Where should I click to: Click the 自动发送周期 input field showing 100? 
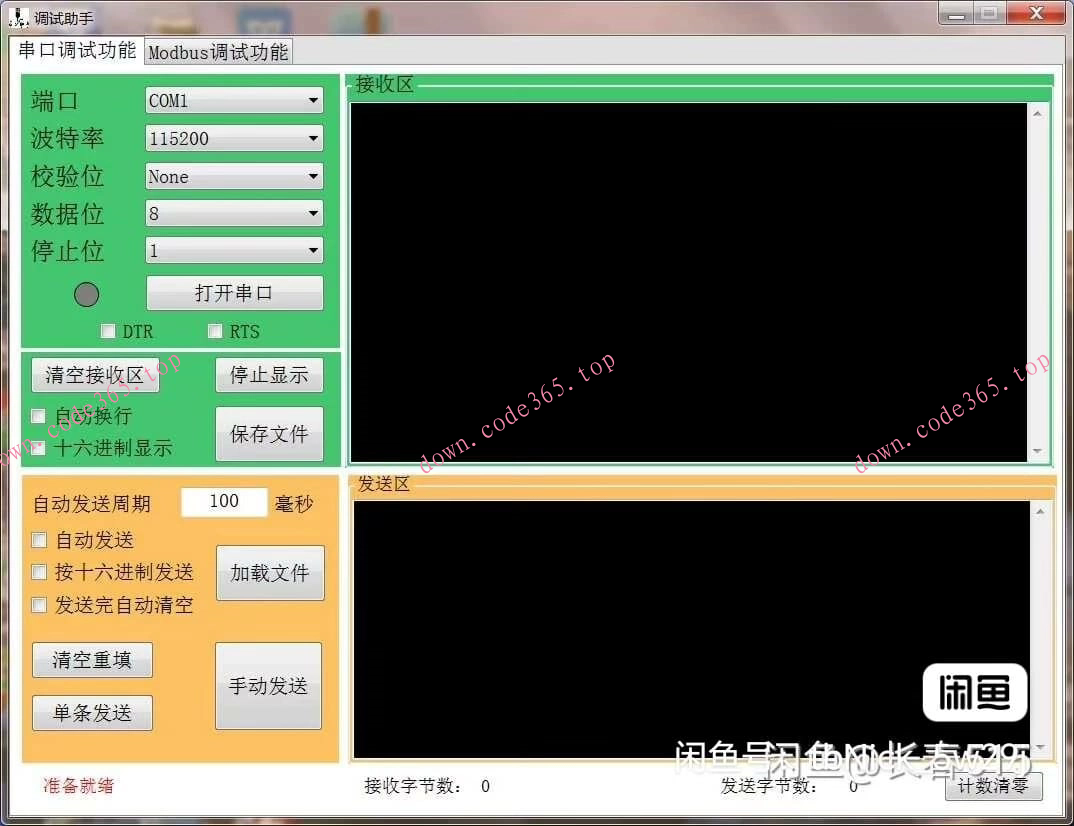click(224, 502)
